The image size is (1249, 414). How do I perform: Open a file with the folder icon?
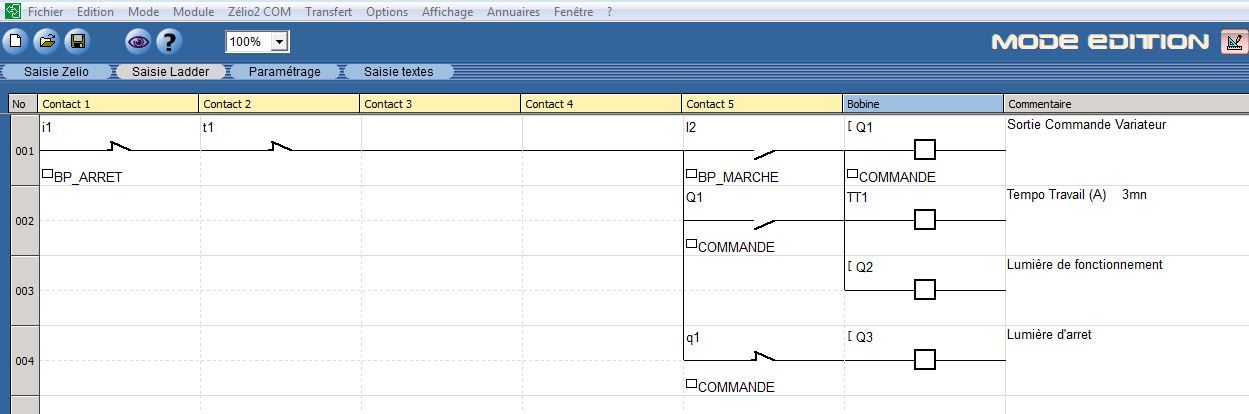[x=46, y=41]
